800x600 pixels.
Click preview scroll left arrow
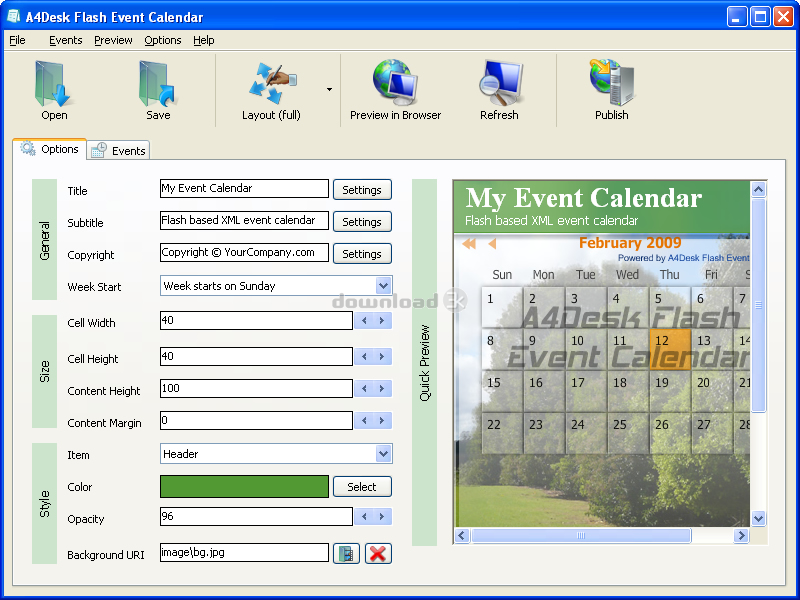pos(462,535)
